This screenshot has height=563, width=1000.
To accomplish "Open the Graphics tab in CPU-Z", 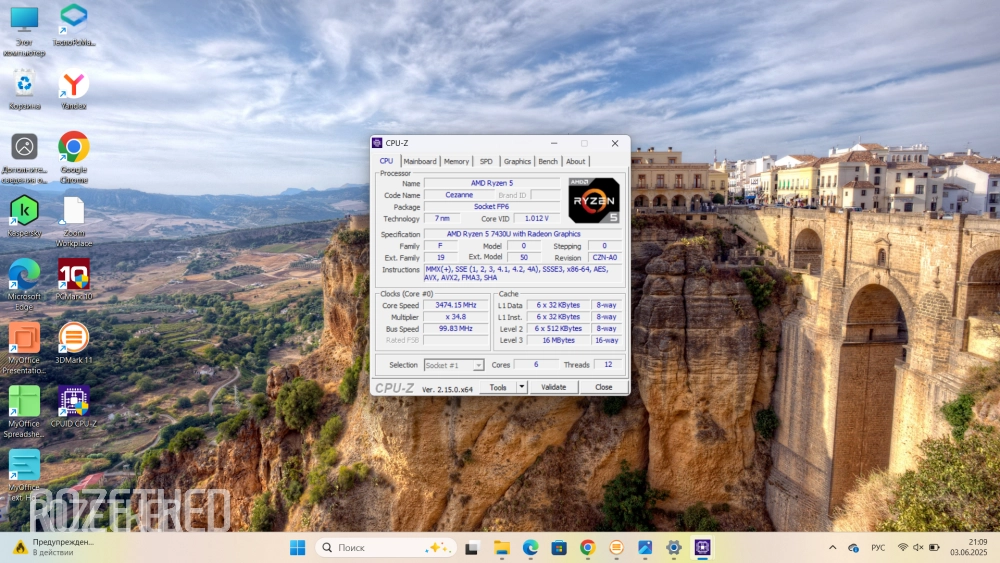I will (x=517, y=161).
